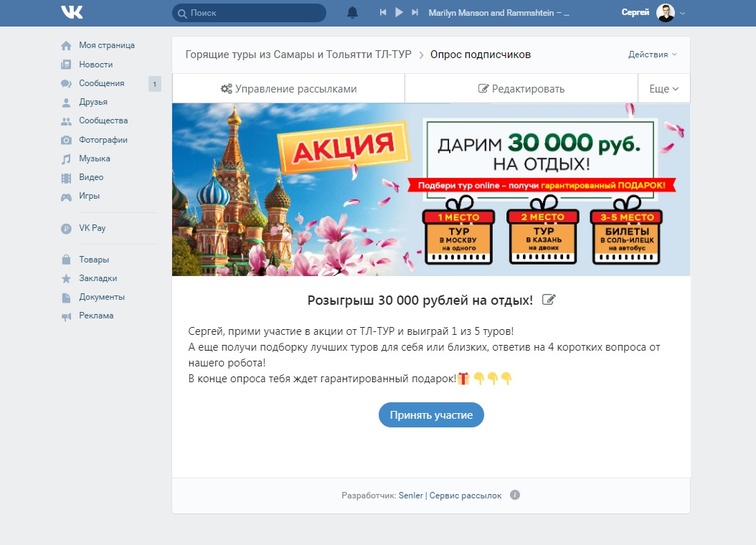Play the current music track
The image size is (756, 545).
click(399, 13)
